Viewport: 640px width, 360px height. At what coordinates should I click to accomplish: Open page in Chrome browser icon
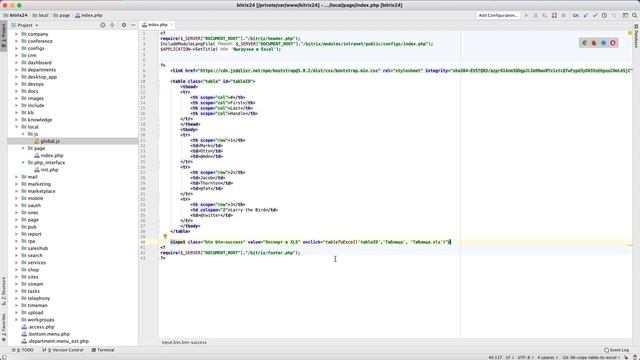[x=585, y=43]
